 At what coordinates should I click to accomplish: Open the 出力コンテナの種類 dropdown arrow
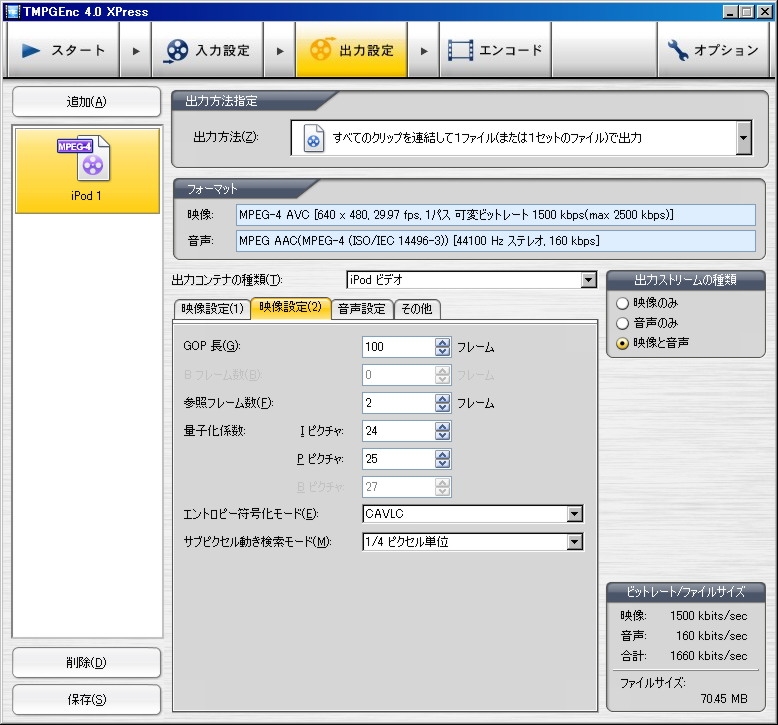click(x=588, y=280)
